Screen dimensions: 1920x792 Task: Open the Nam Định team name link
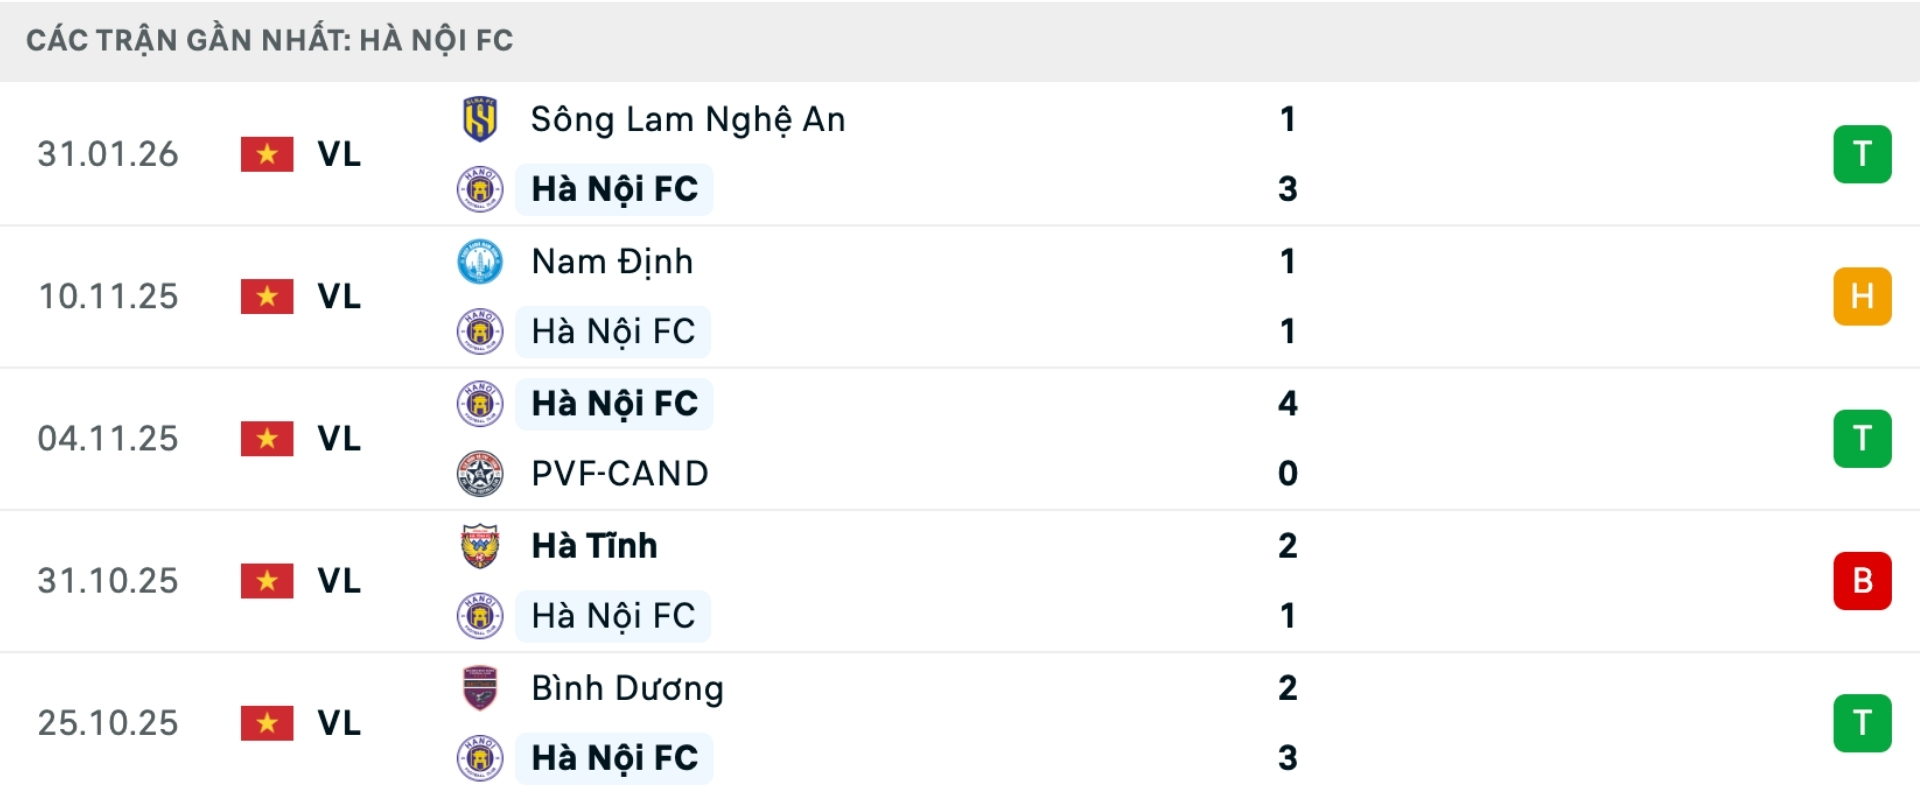(x=612, y=262)
